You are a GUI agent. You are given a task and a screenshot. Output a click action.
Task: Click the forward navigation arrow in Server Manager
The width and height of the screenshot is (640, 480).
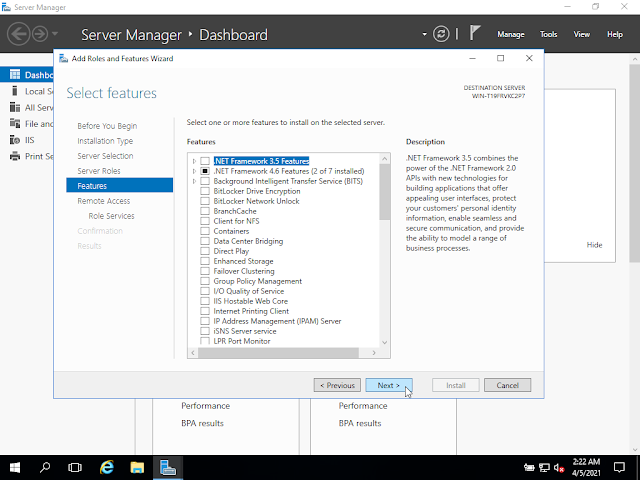[40, 34]
